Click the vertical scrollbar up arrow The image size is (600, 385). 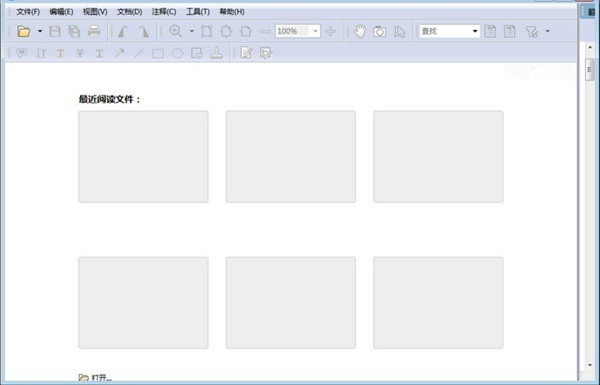click(590, 48)
